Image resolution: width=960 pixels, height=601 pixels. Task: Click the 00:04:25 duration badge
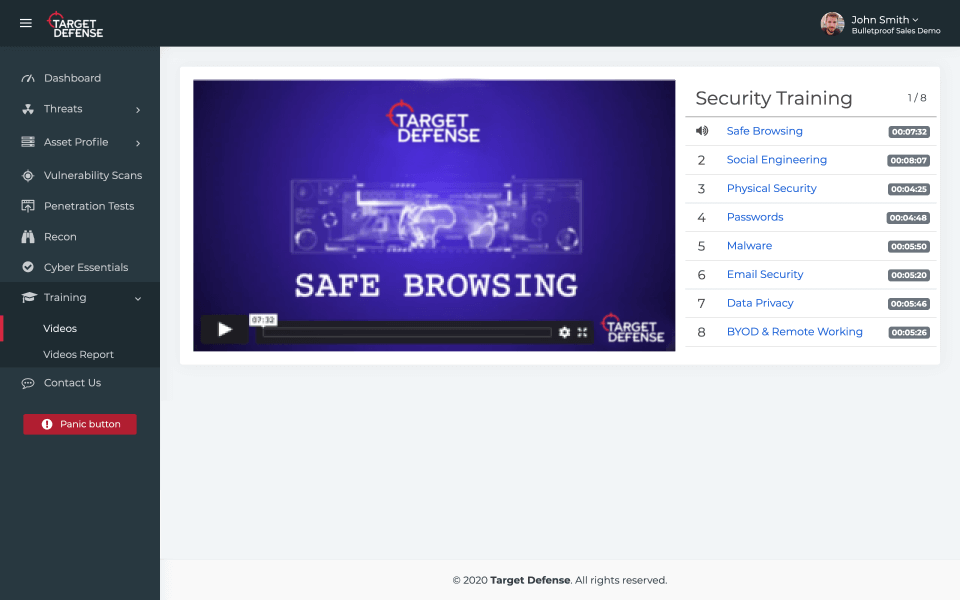pyautogui.click(x=909, y=189)
